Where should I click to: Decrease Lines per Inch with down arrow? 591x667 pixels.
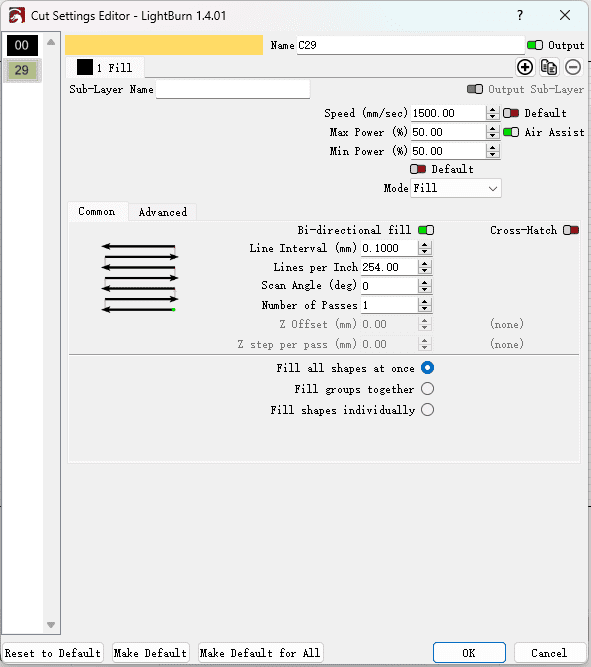425,271
